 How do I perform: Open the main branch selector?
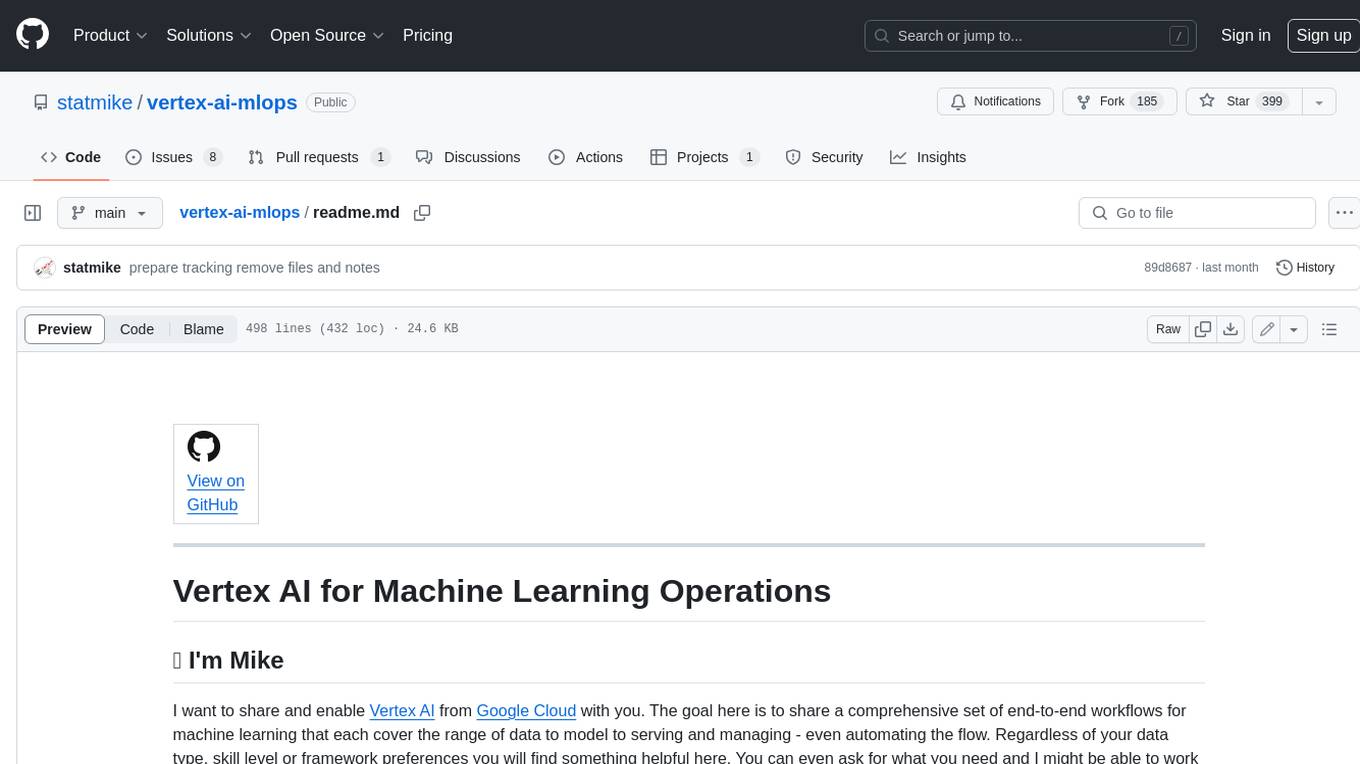point(110,213)
